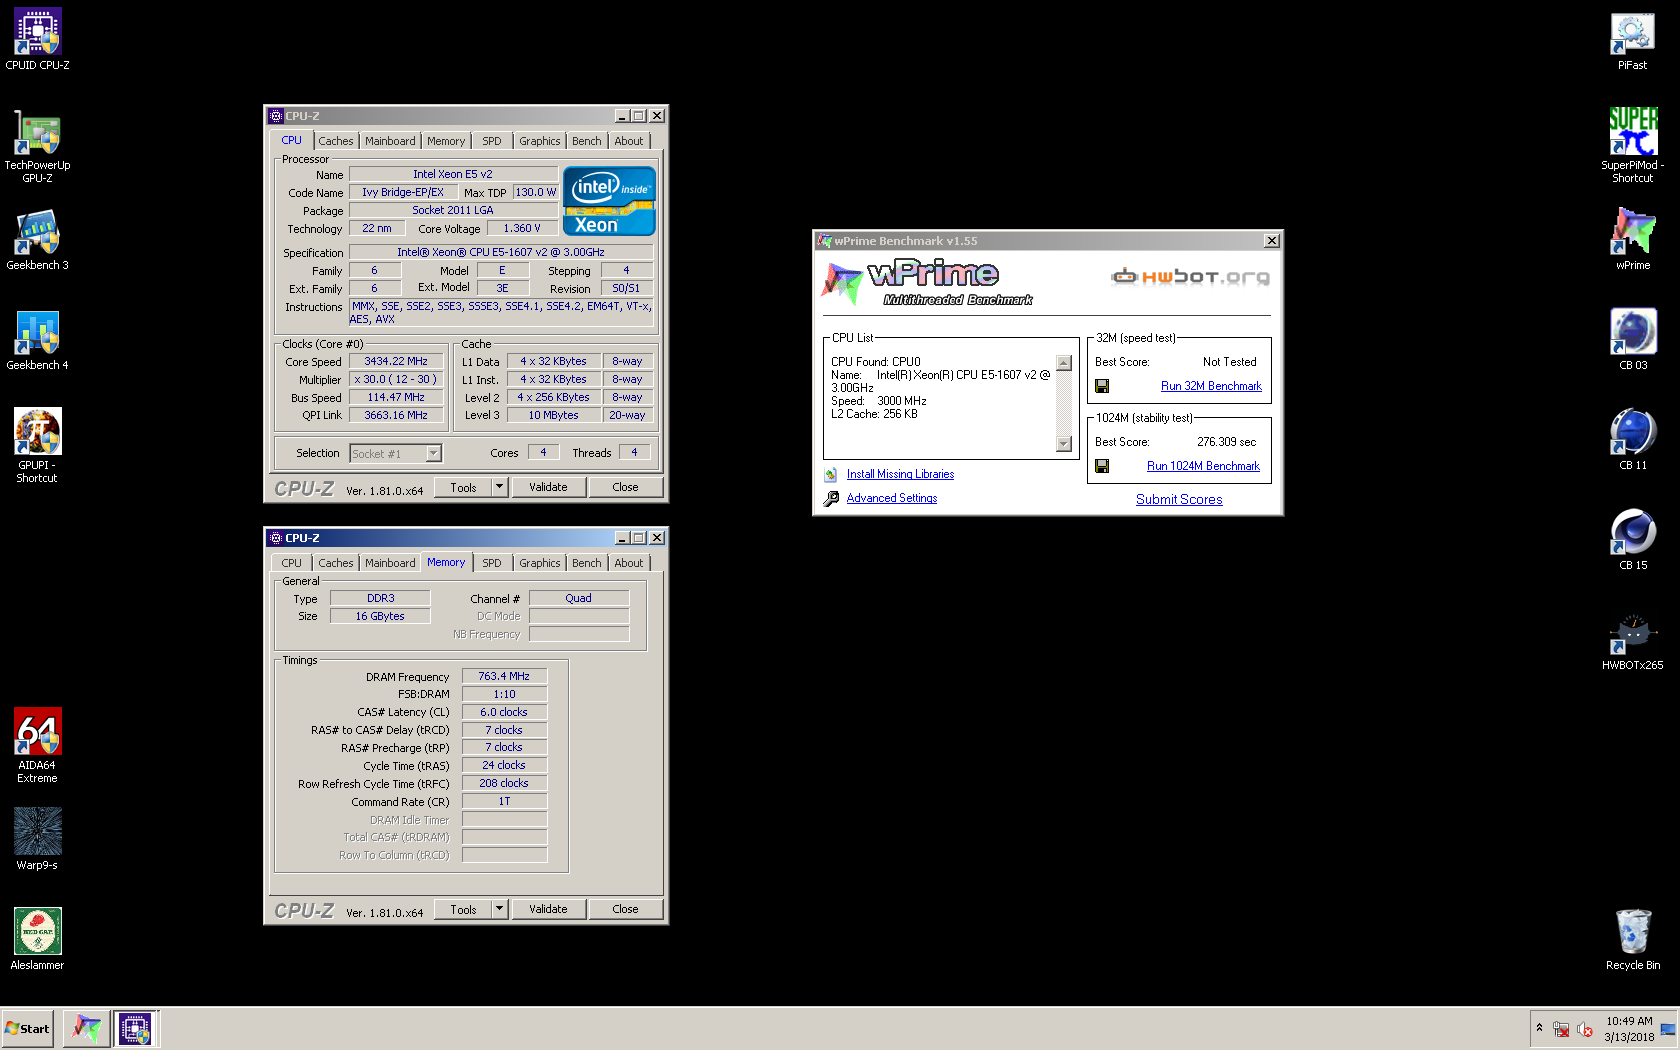Image resolution: width=1680 pixels, height=1050 pixels.
Task: Open HWBOTx265 desktop icon
Action: (x=1633, y=640)
